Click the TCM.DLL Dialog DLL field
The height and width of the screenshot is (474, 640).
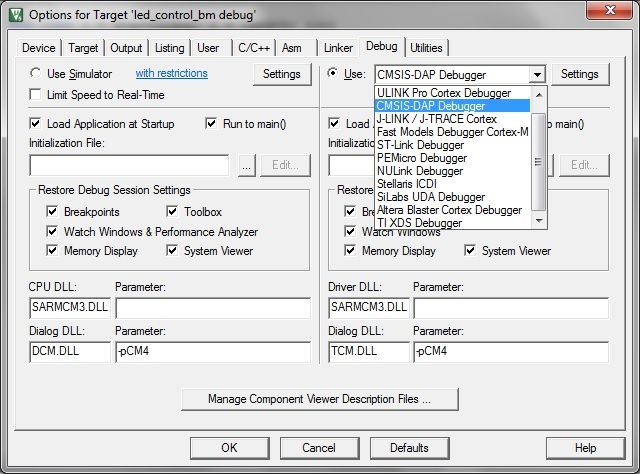[369, 352]
